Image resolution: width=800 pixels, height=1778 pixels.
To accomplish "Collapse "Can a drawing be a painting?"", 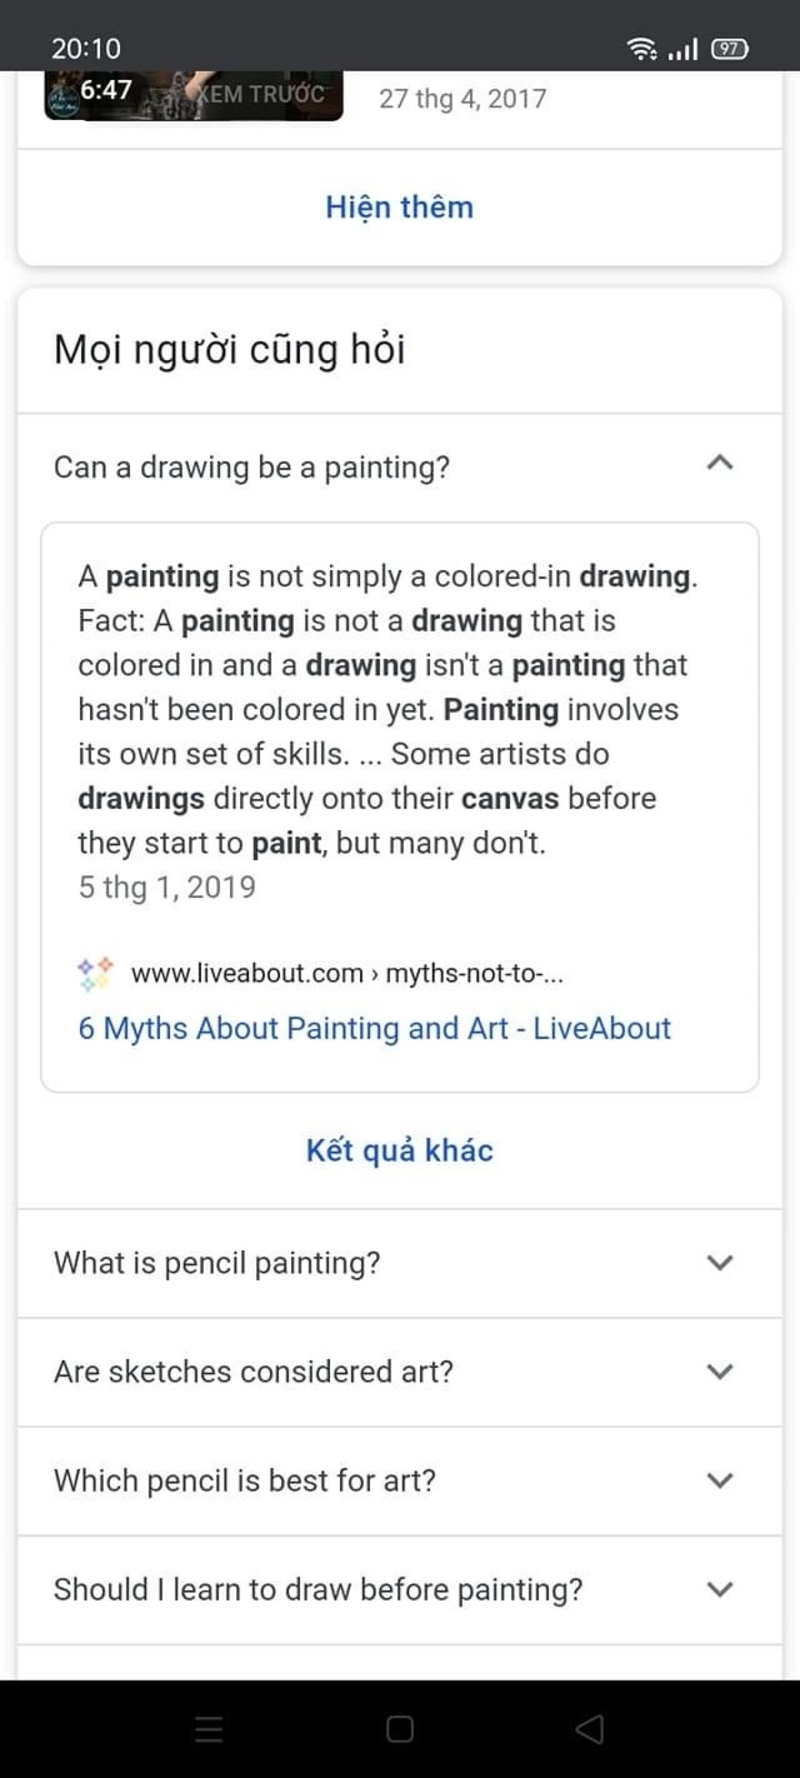I will click(719, 462).
